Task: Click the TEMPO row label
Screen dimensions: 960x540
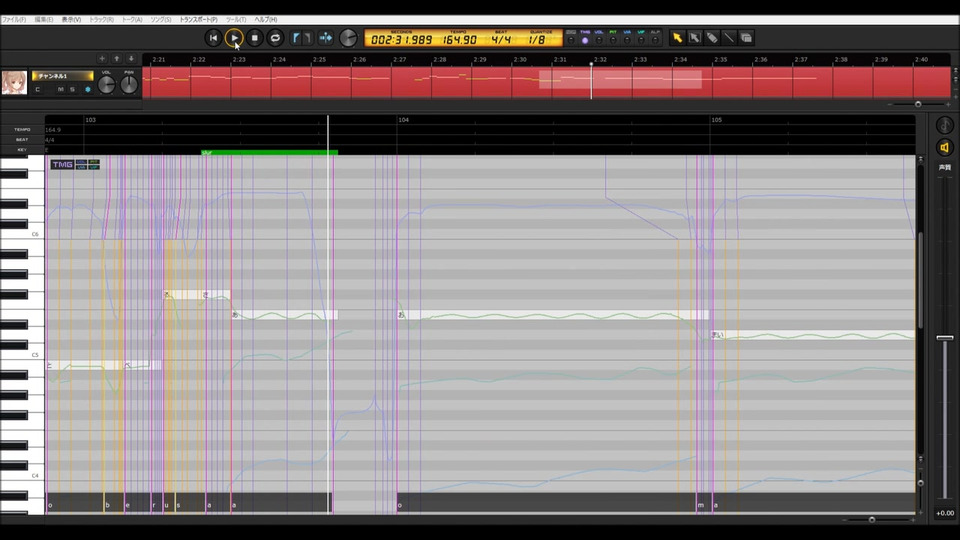Action: click(x=22, y=130)
